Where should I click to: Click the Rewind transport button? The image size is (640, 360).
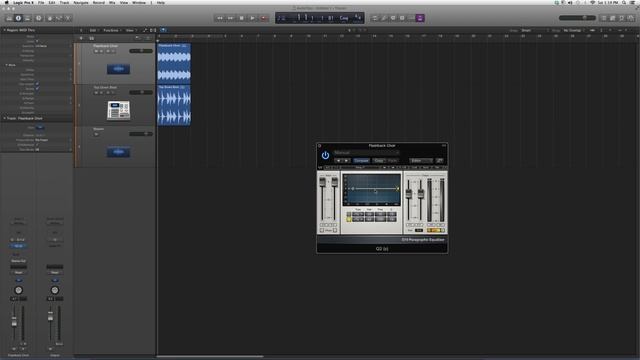pyautogui.click(x=220, y=18)
